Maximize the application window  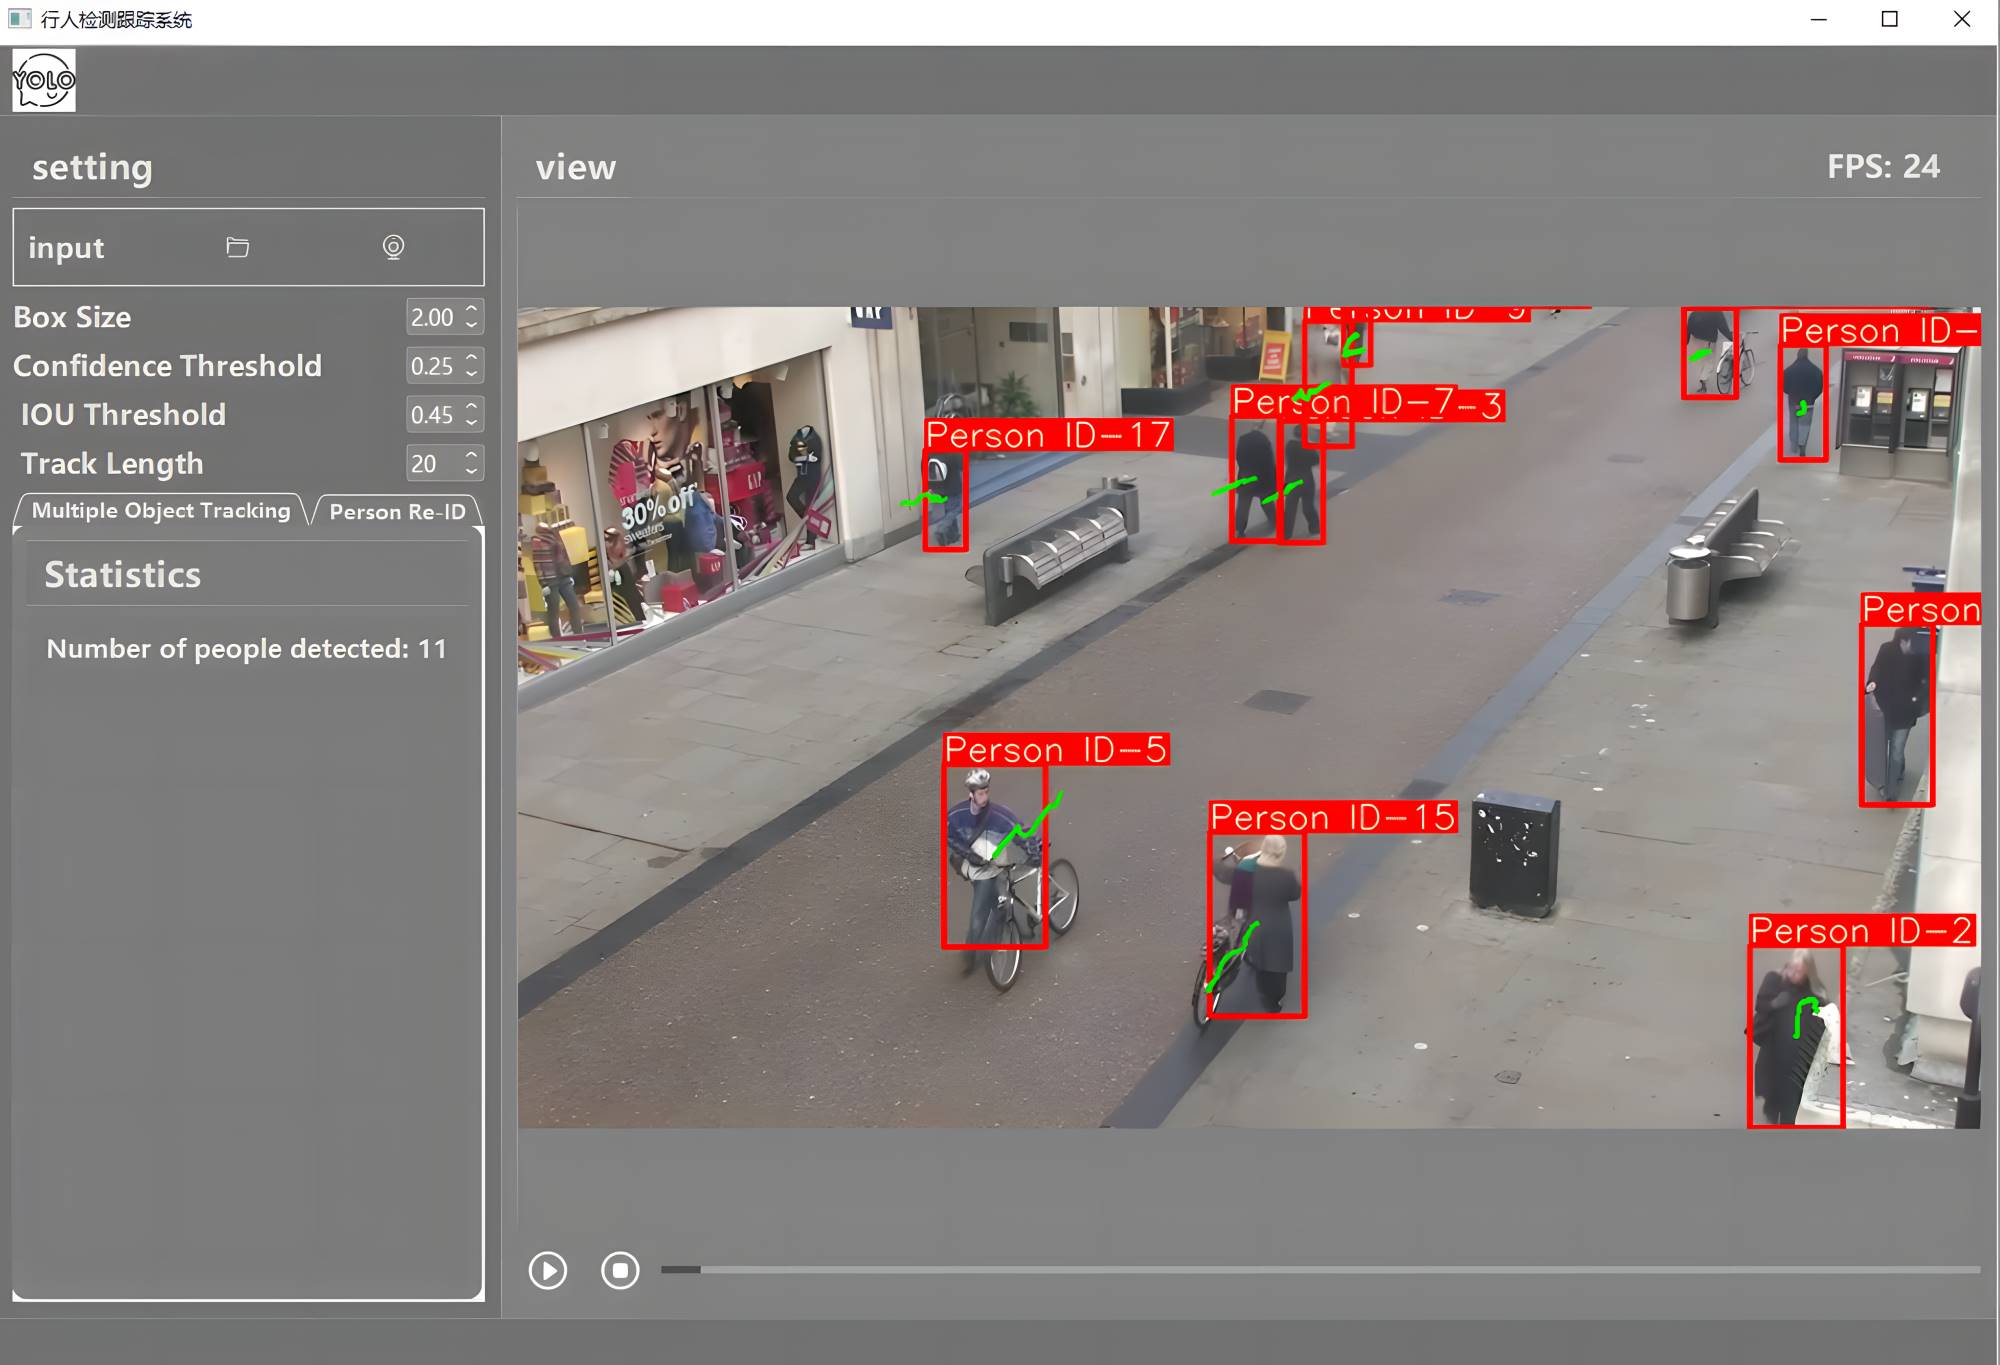pos(1889,19)
